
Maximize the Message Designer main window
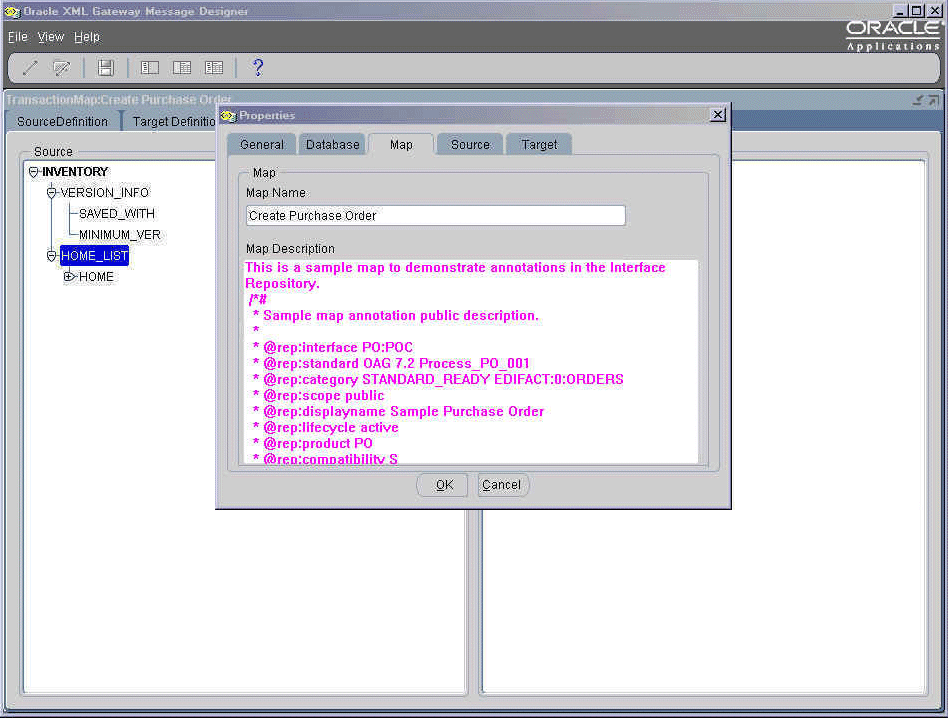click(917, 10)
